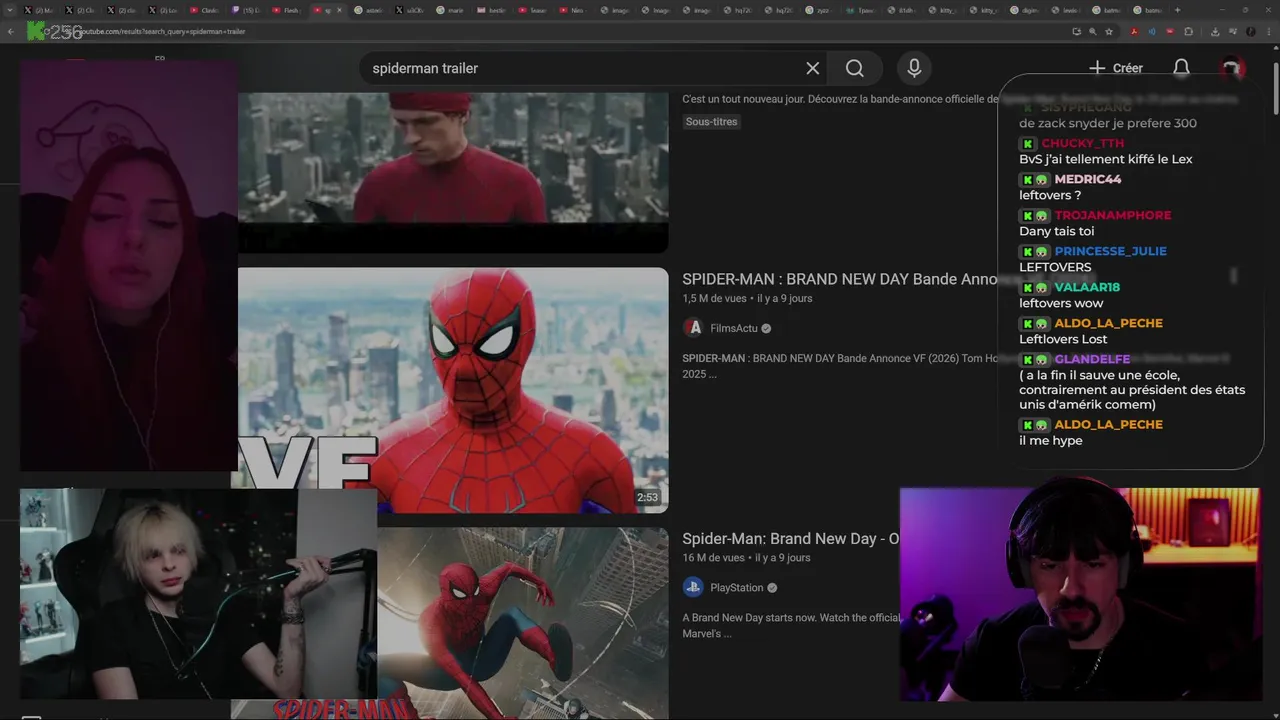The width and height of the screenshot is (1280, 720).
Task: Open 'Spider-Man: Brand New Day' PlayStation title
Action: tap(790, 539)
